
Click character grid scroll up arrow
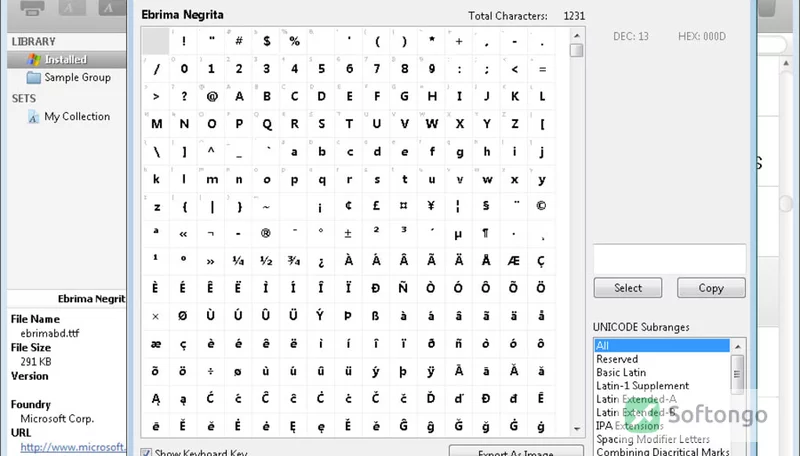(x=577, y=36)
